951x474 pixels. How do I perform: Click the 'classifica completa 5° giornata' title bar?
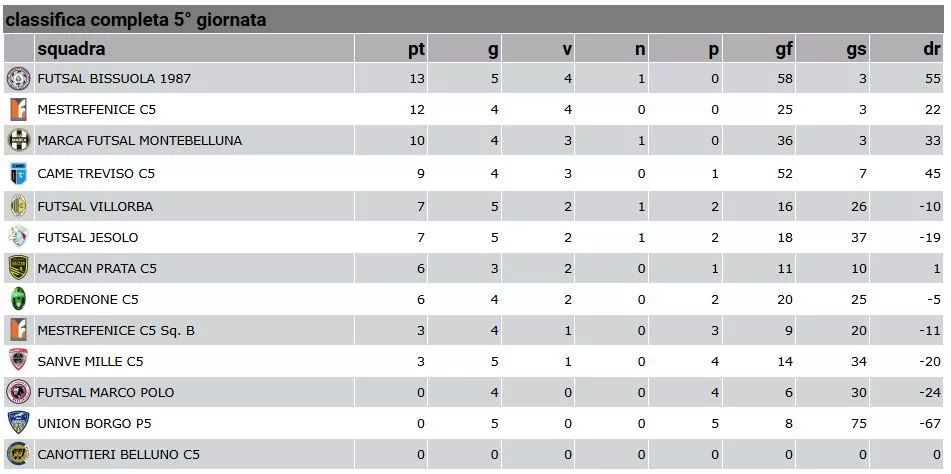point(474,19)
